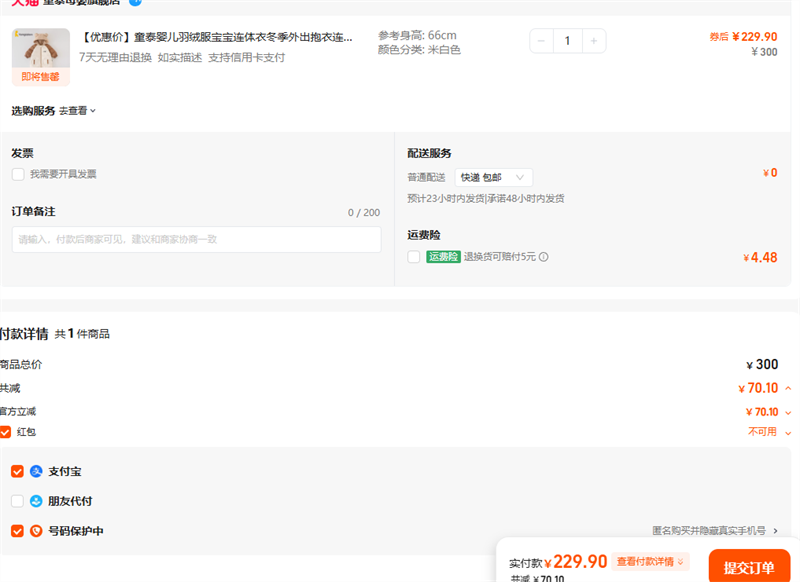Expand 选购服务 去查看 options
Image resolution: width=800 pixels, height=582 pixels.
coord(77,111)
